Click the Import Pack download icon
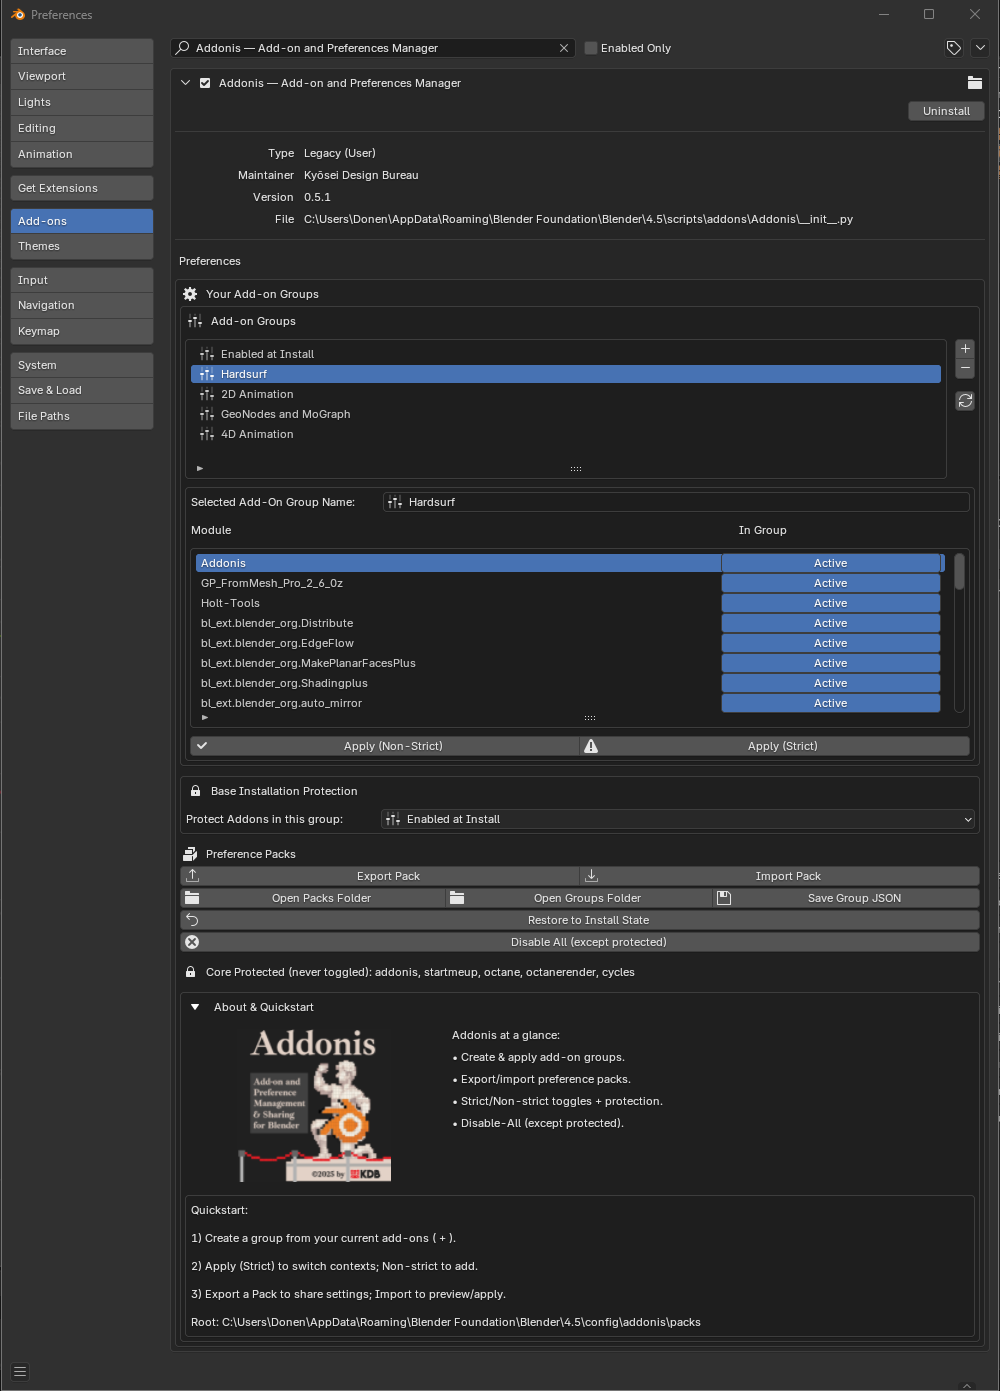The height and width of the screenshot is (1391, 1000). coord(591,876)
